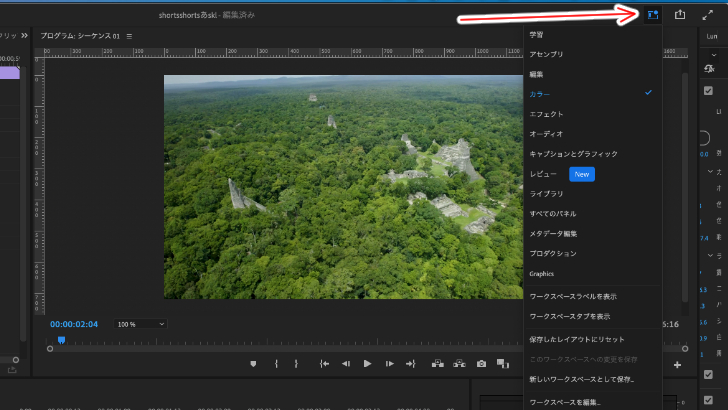728x410 pixels.
Task: Open the Workspaces menu icon
Action: (x=653, y=15)
